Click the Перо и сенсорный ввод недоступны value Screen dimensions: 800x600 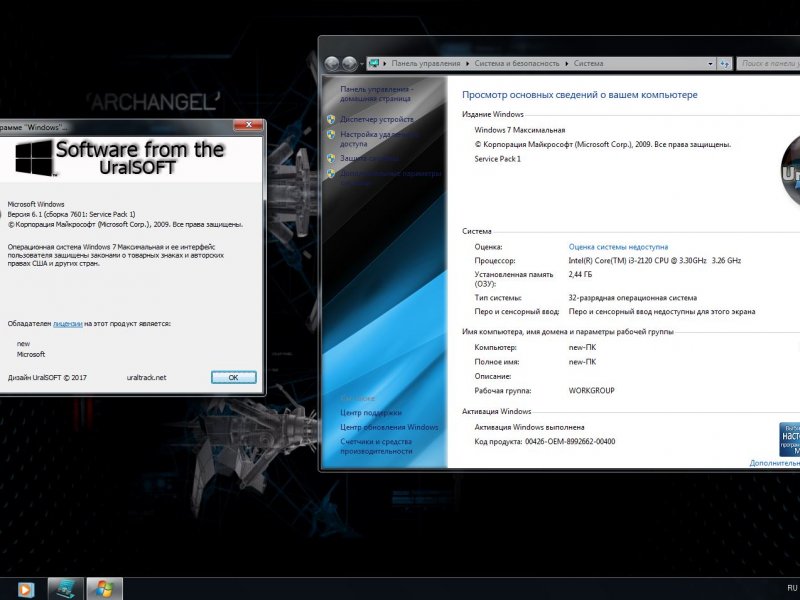(662, 312)
